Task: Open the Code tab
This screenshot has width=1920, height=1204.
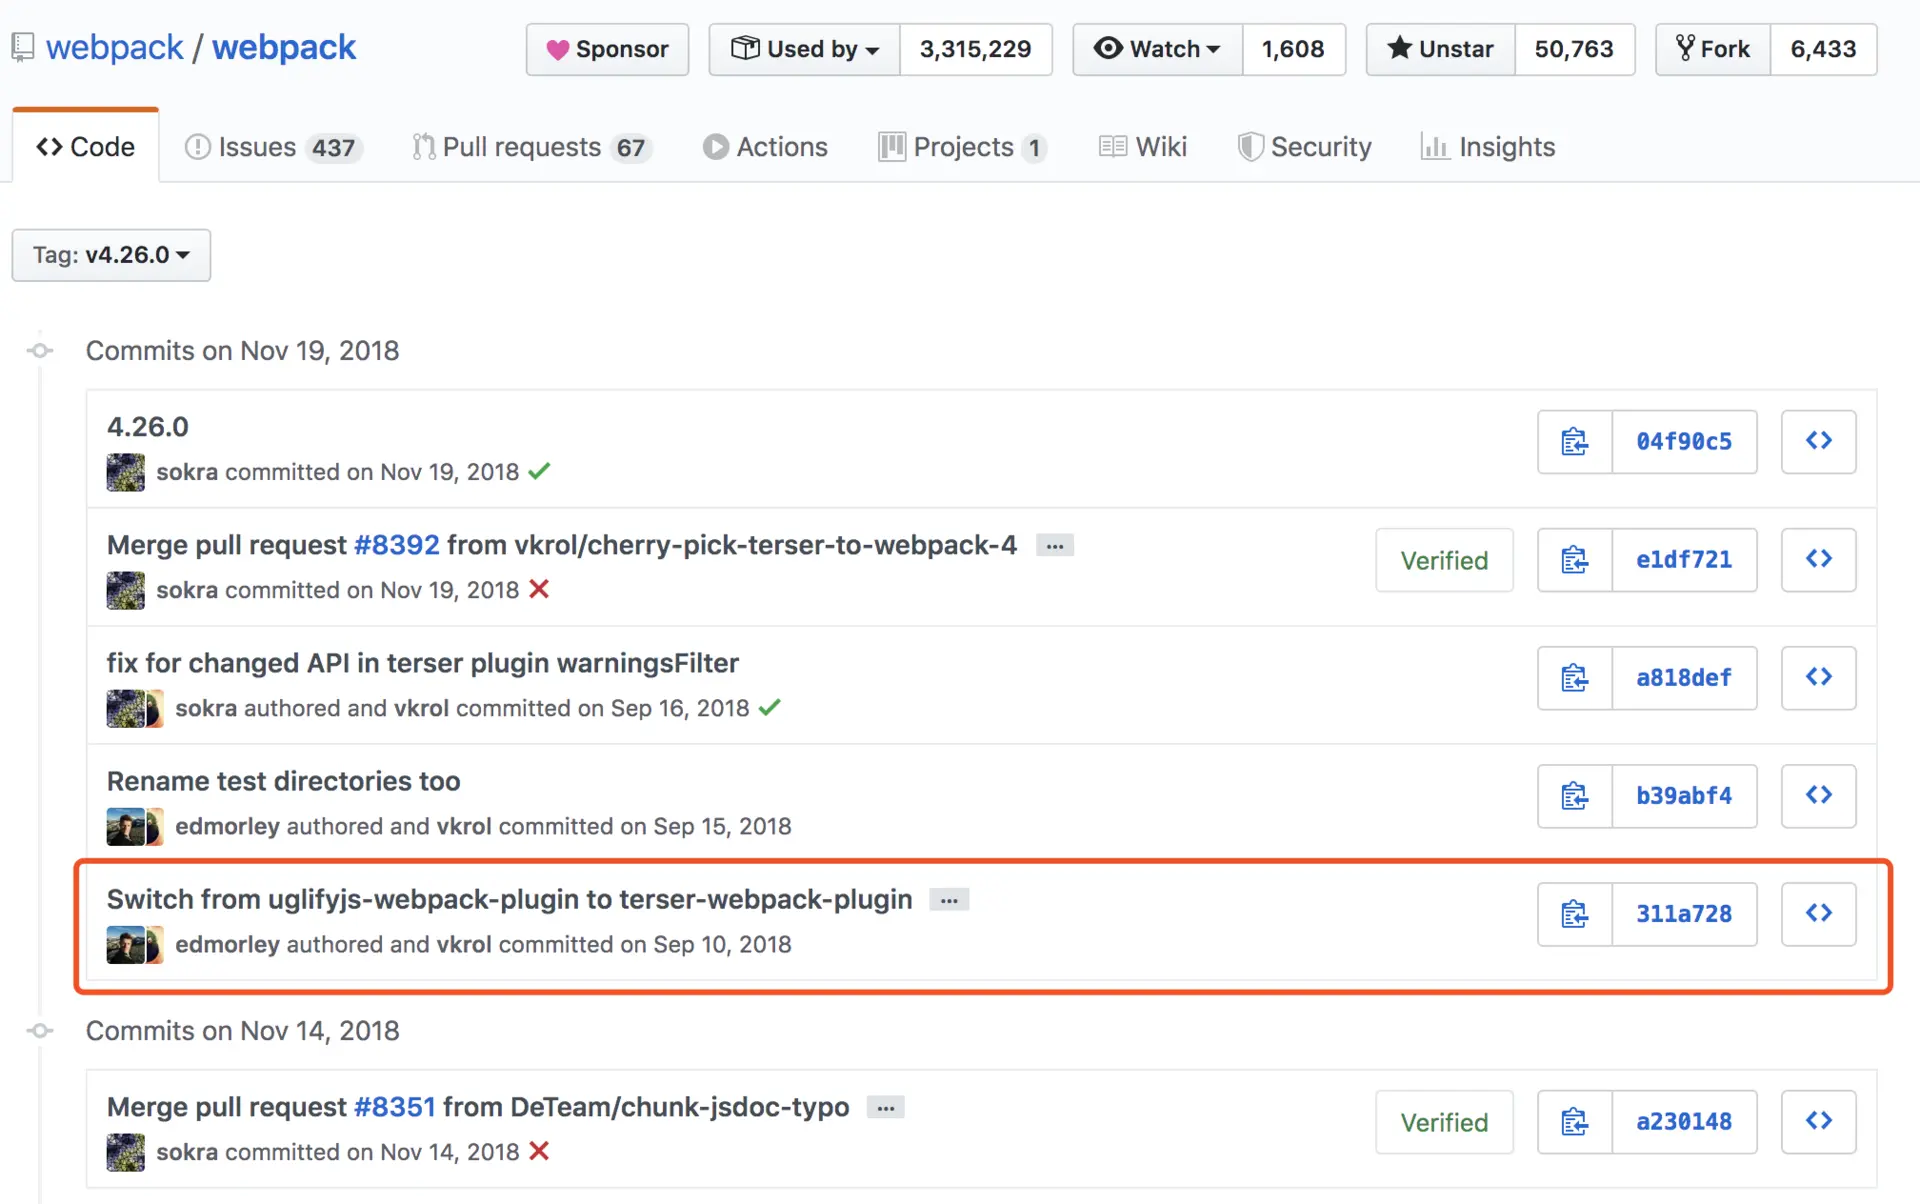Action: click(86, 146)
